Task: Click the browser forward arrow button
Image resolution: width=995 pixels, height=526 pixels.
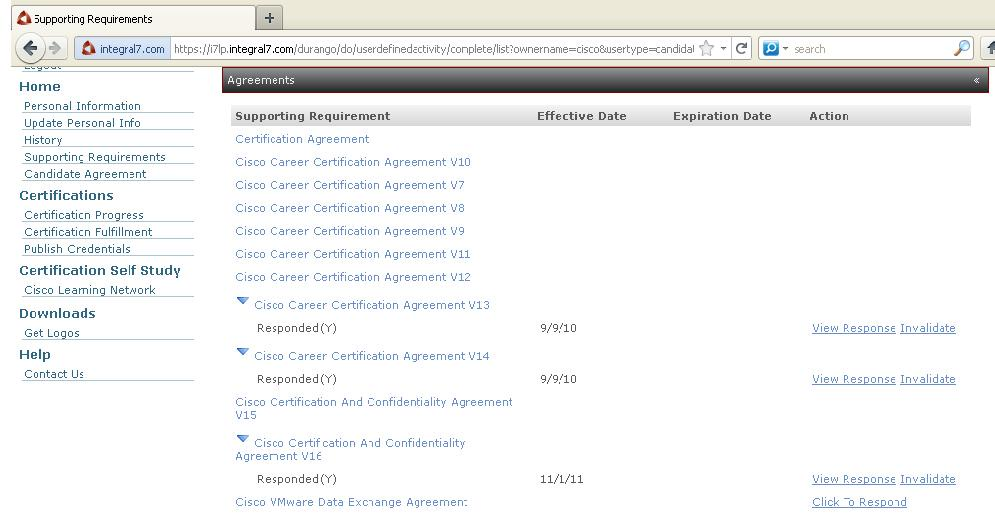Action: [56, 48]
